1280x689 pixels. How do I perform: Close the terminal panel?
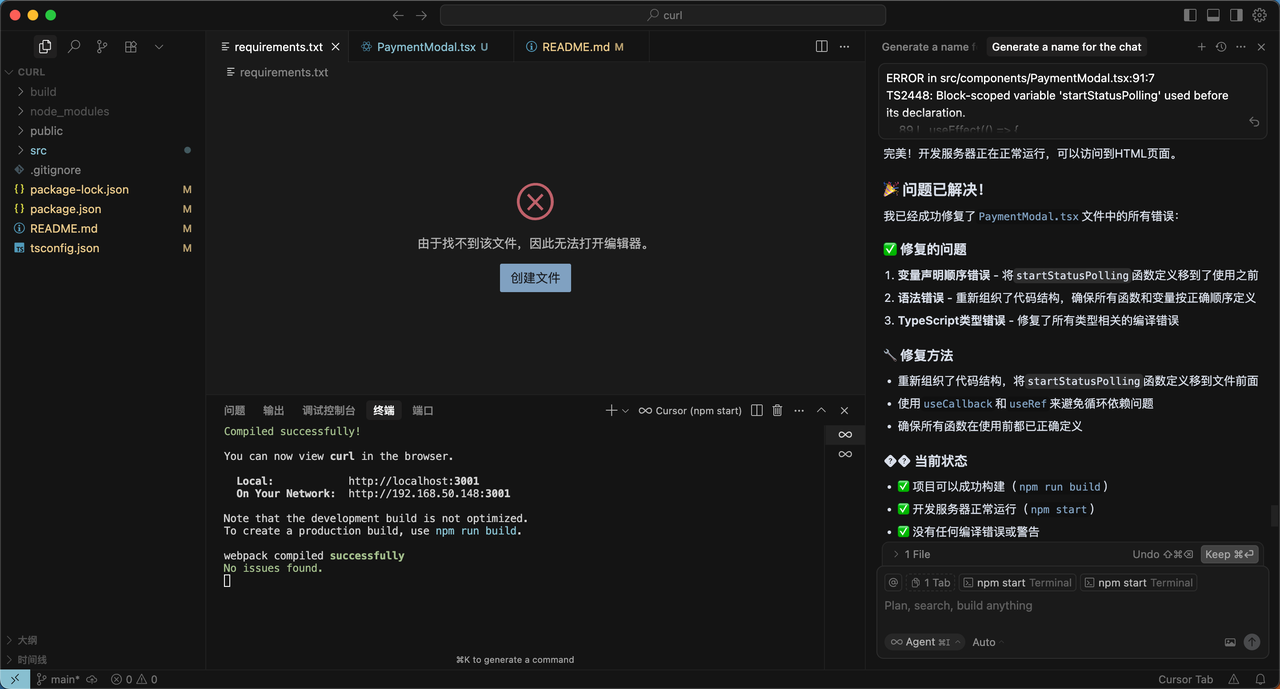[844, 410]
